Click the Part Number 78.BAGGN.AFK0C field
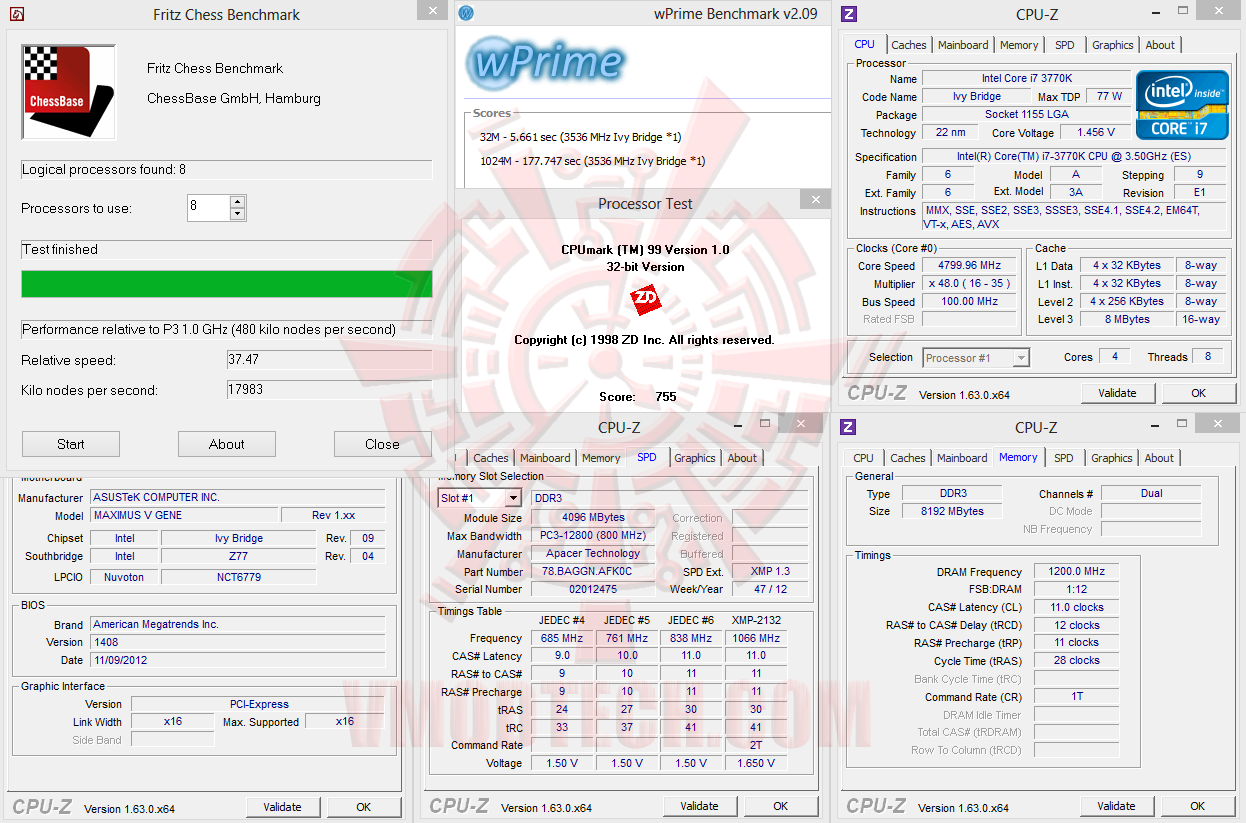Viewport: 1246px width, 823px height. click(592, 572)
